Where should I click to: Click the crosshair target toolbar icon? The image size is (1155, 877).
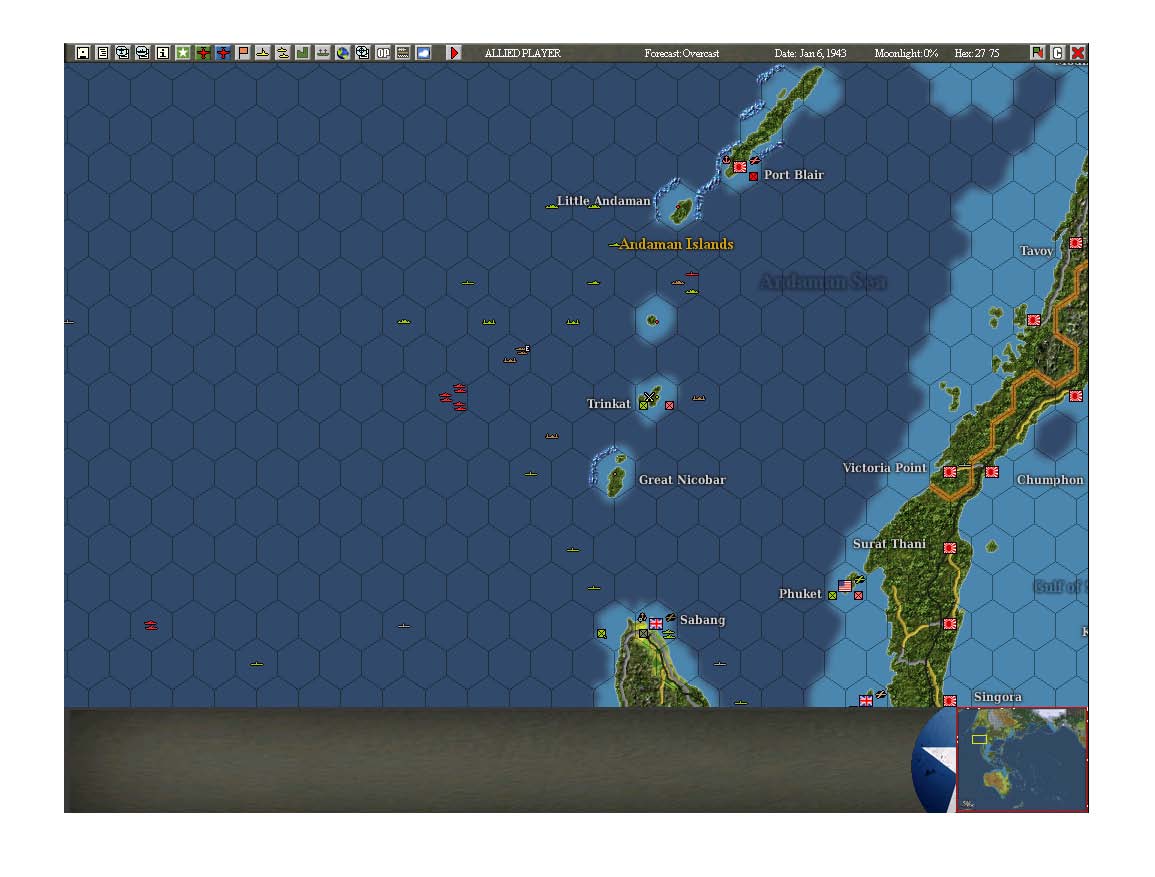click(362, 53)
